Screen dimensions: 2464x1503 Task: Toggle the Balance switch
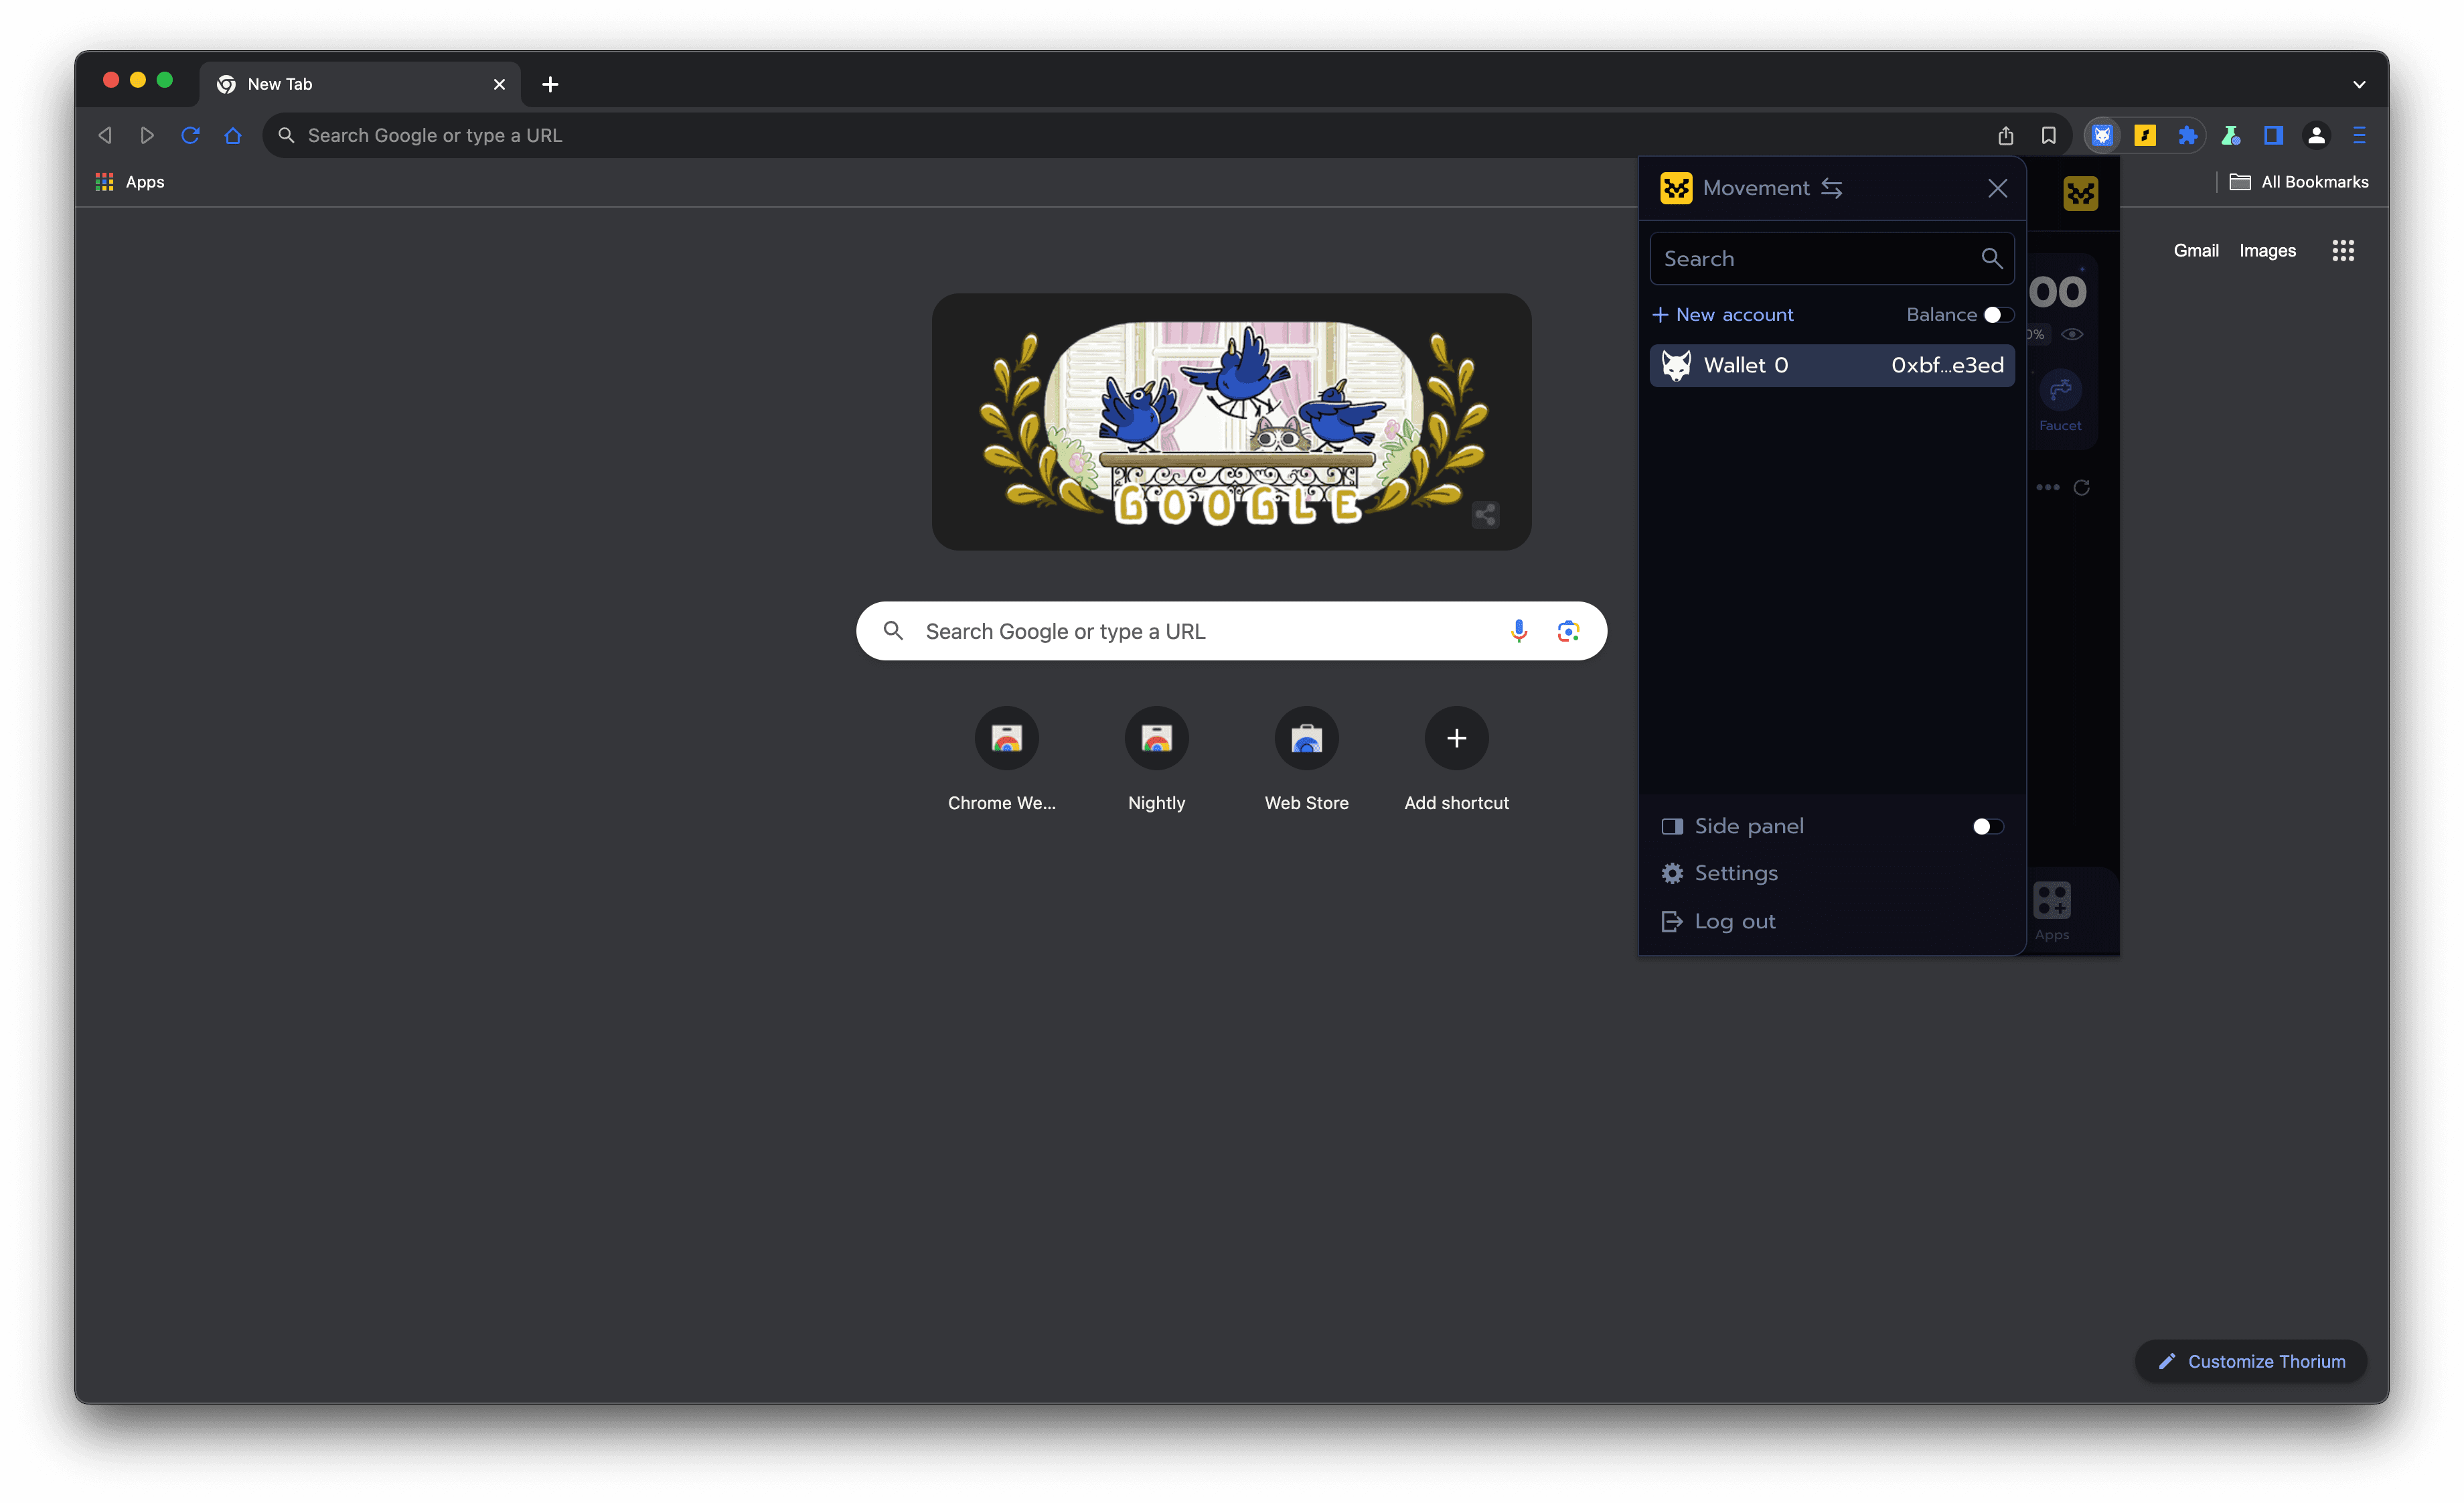(x=1998, y=315)
